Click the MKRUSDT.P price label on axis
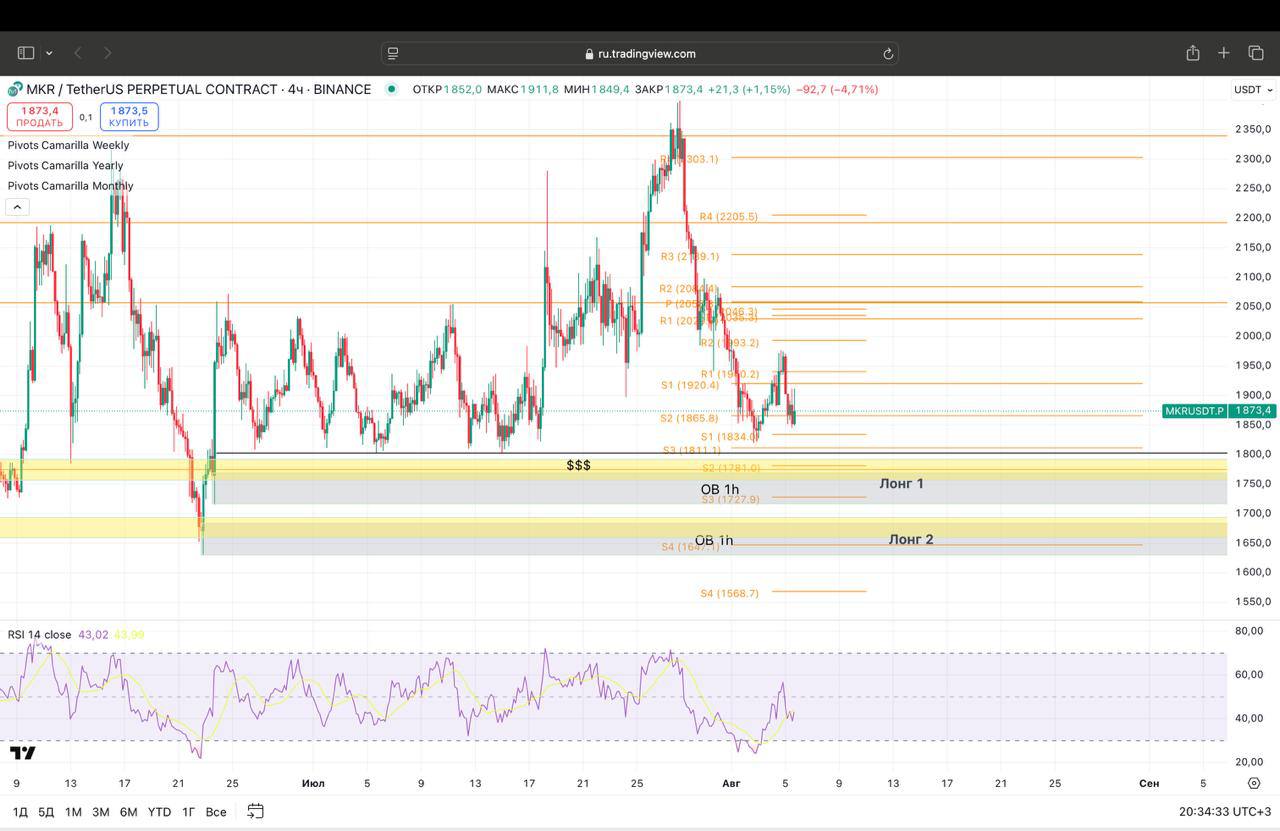Viewport: 1280px width, 831px height. point(1194,411)
